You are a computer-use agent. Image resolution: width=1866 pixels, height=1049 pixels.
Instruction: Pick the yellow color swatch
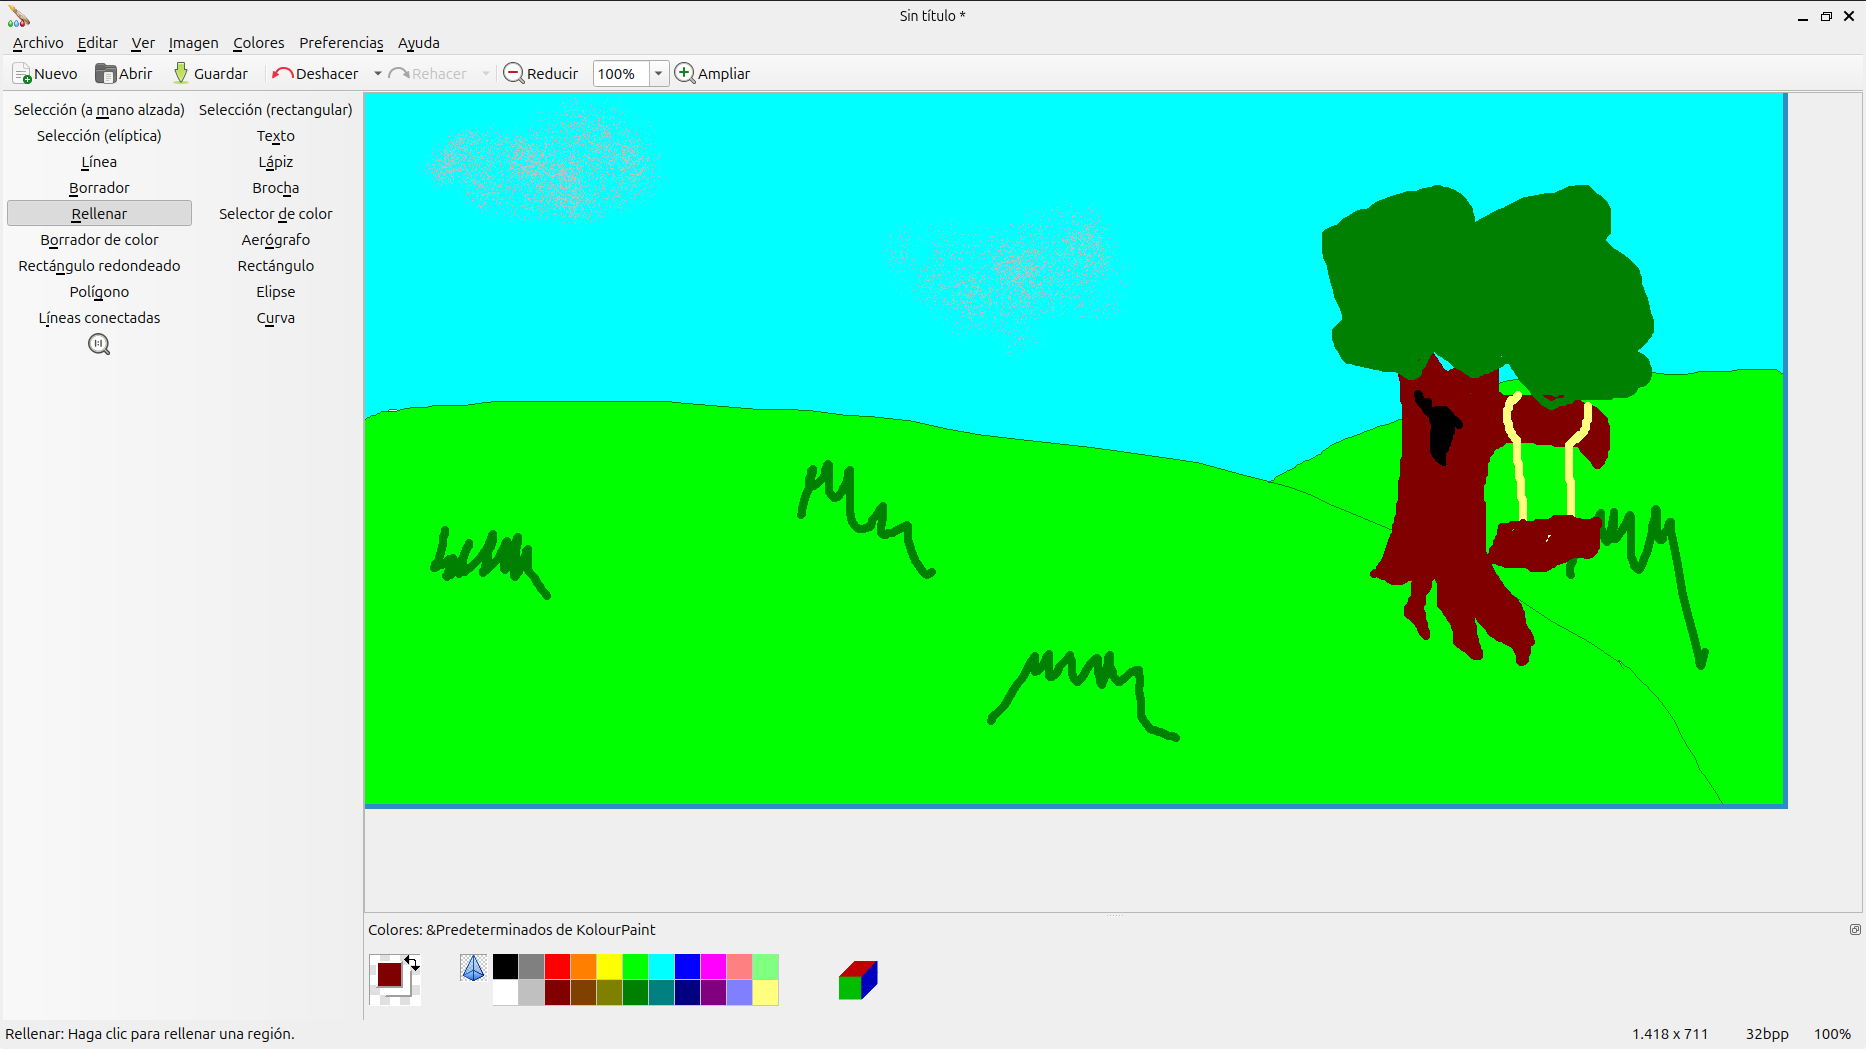[609, 967]
